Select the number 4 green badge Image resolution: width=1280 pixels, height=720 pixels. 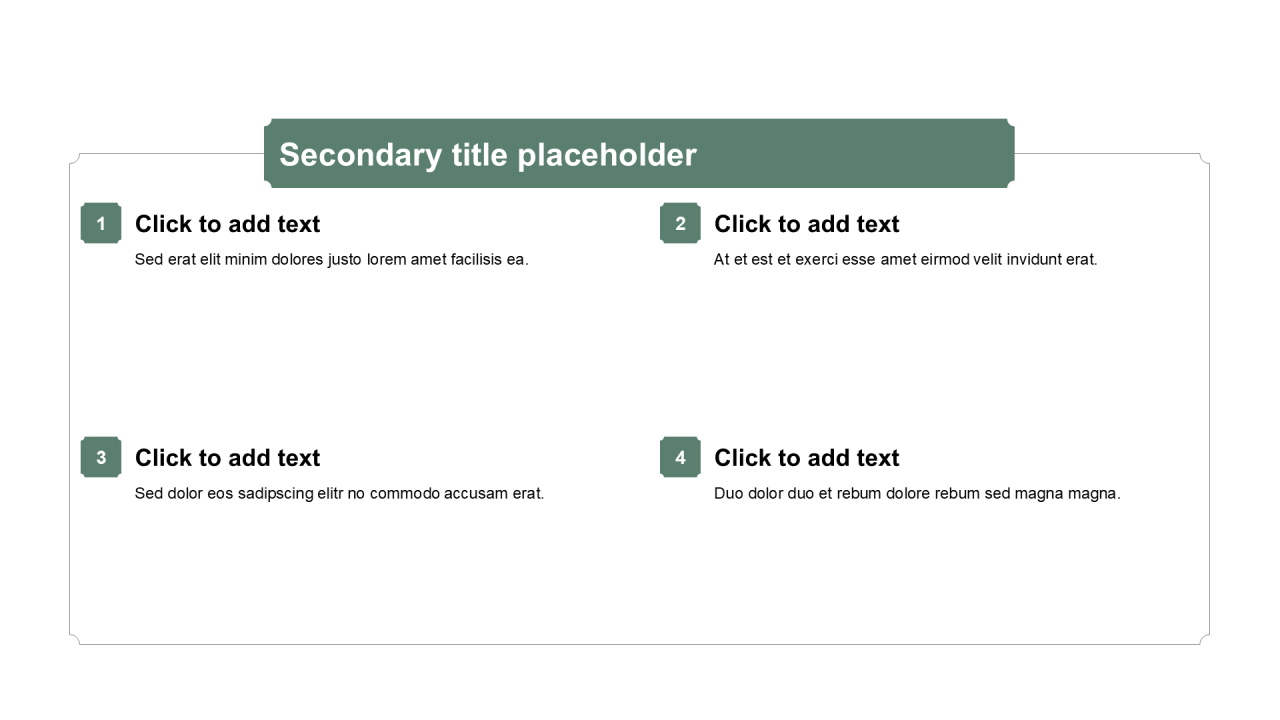tap(680, 457)
